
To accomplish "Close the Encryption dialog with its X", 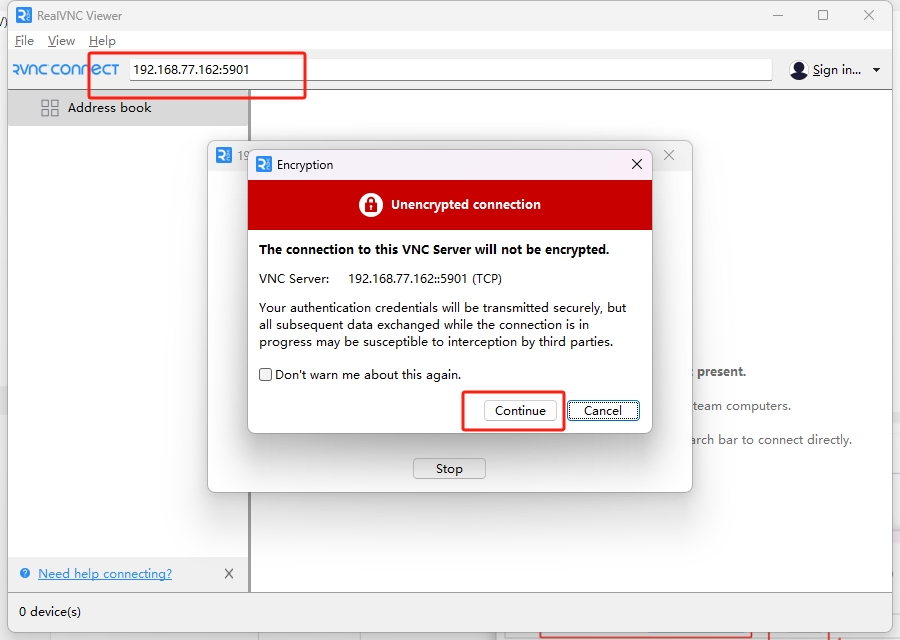I will coord(637,164).
